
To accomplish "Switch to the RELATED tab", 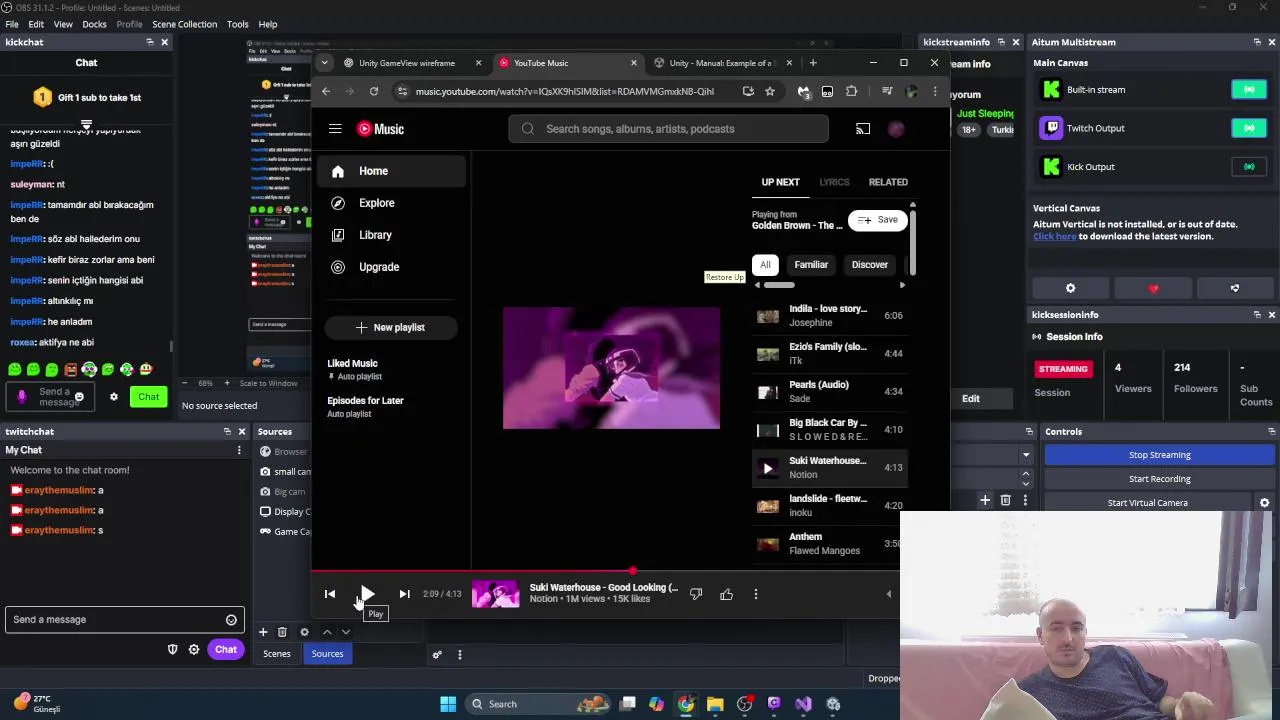I will 888,182.
